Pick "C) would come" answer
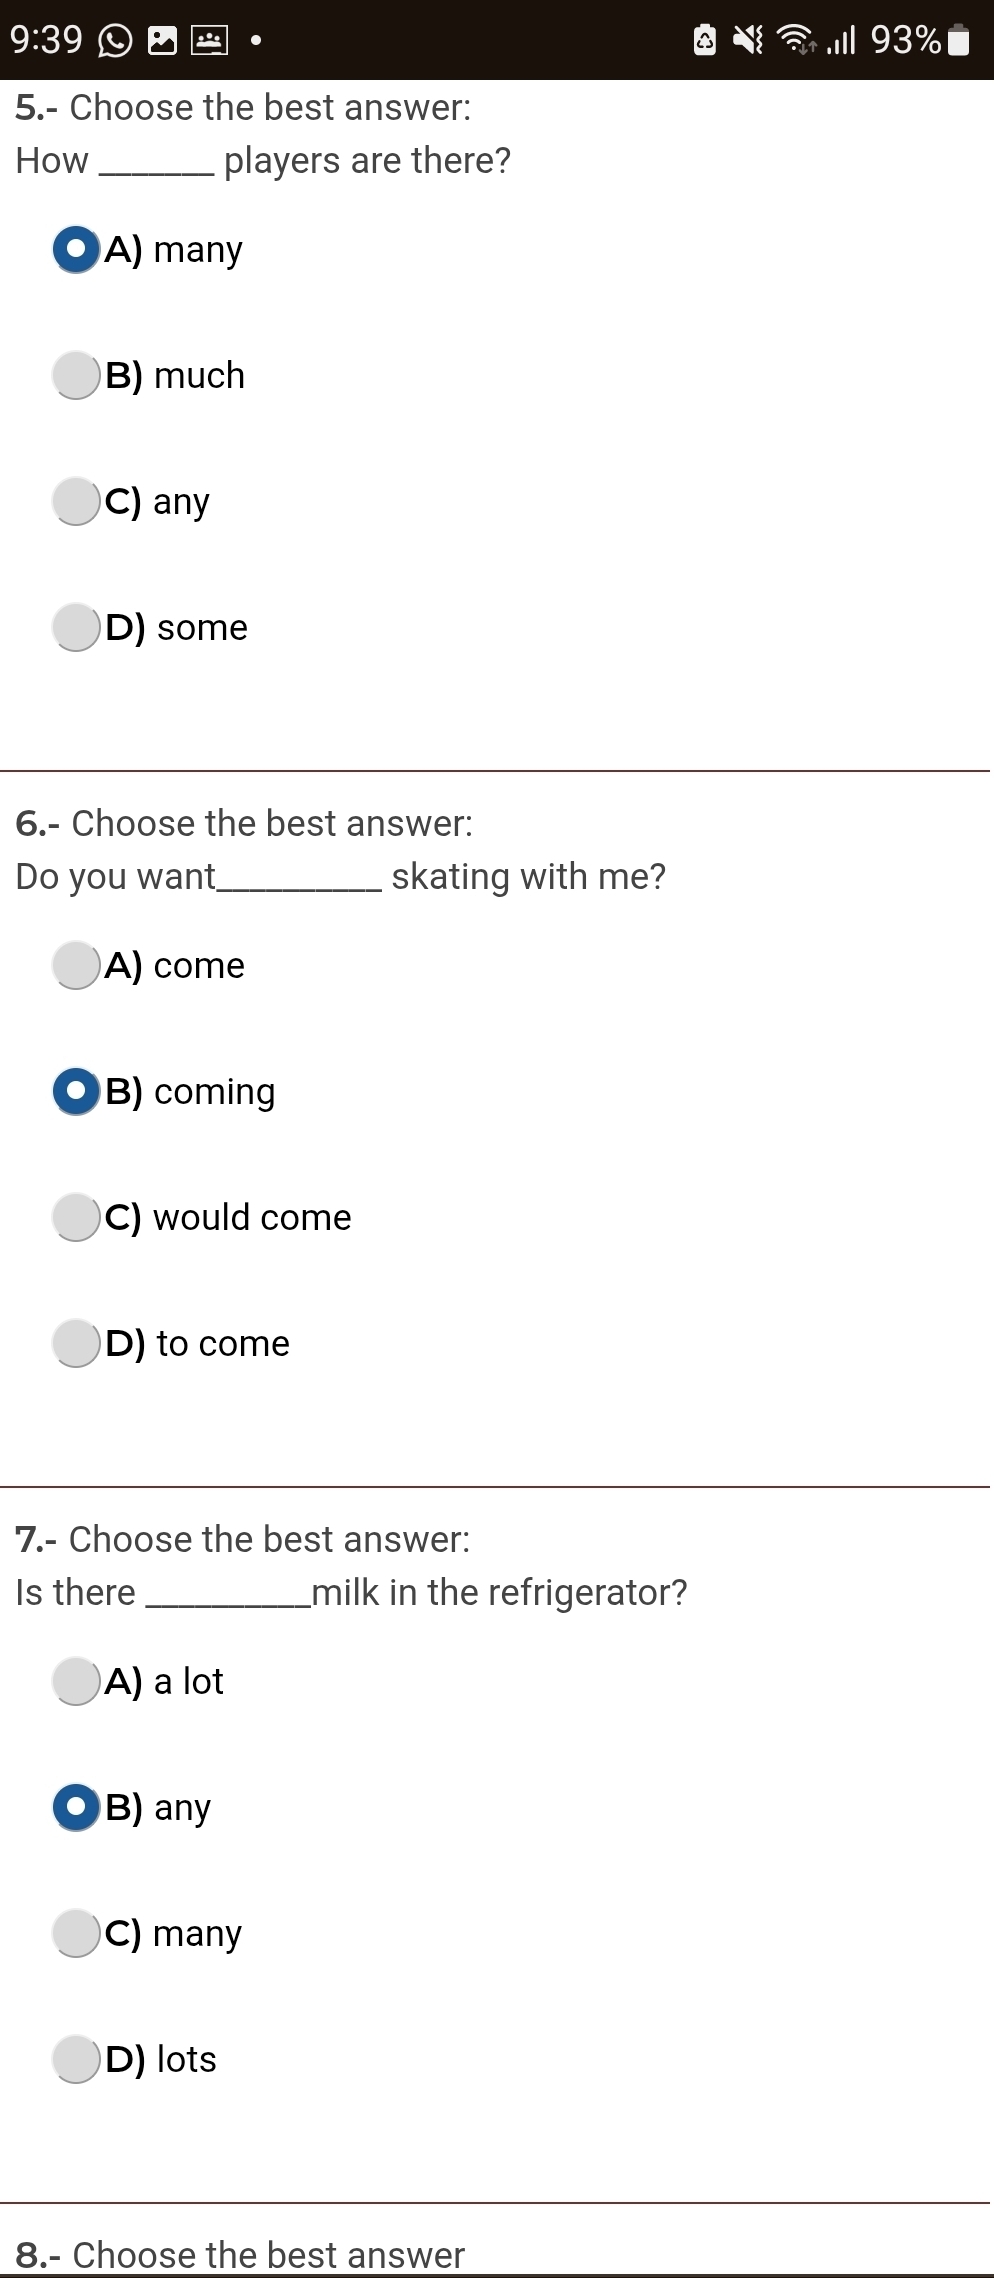 coord(77,1217)
